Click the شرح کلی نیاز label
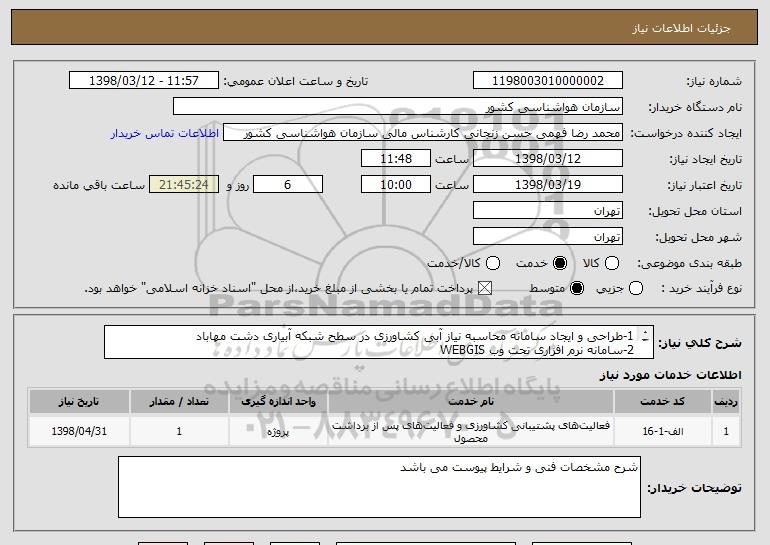 click(700, 343)
